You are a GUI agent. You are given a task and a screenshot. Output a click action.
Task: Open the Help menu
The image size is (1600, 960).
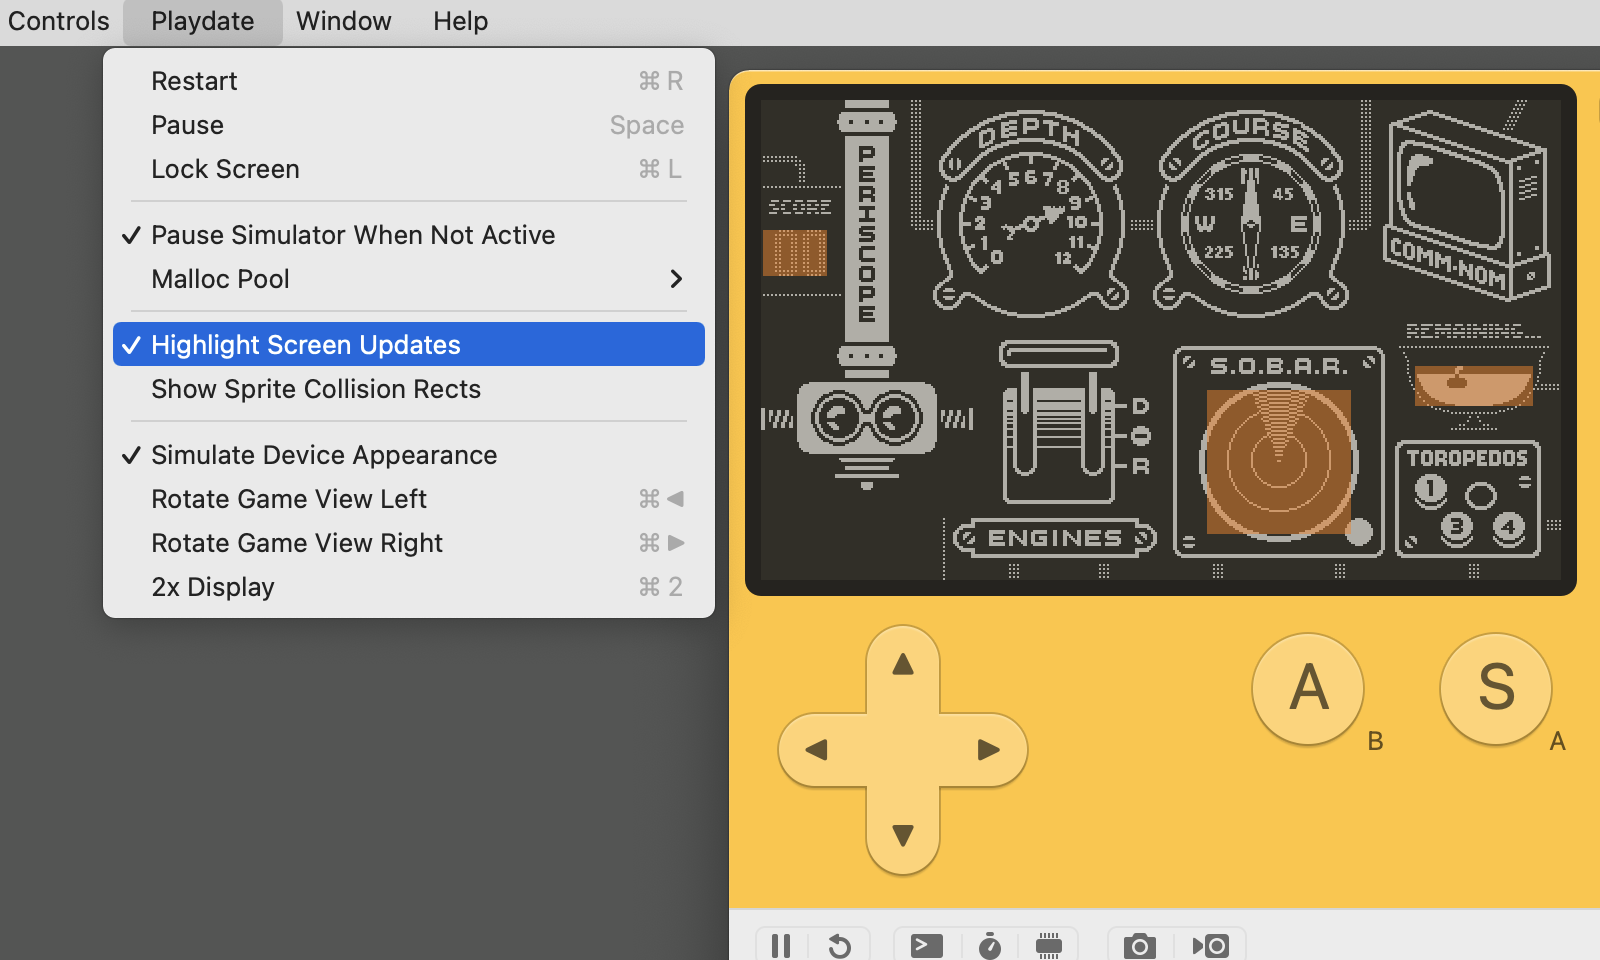tap(460, 21)
